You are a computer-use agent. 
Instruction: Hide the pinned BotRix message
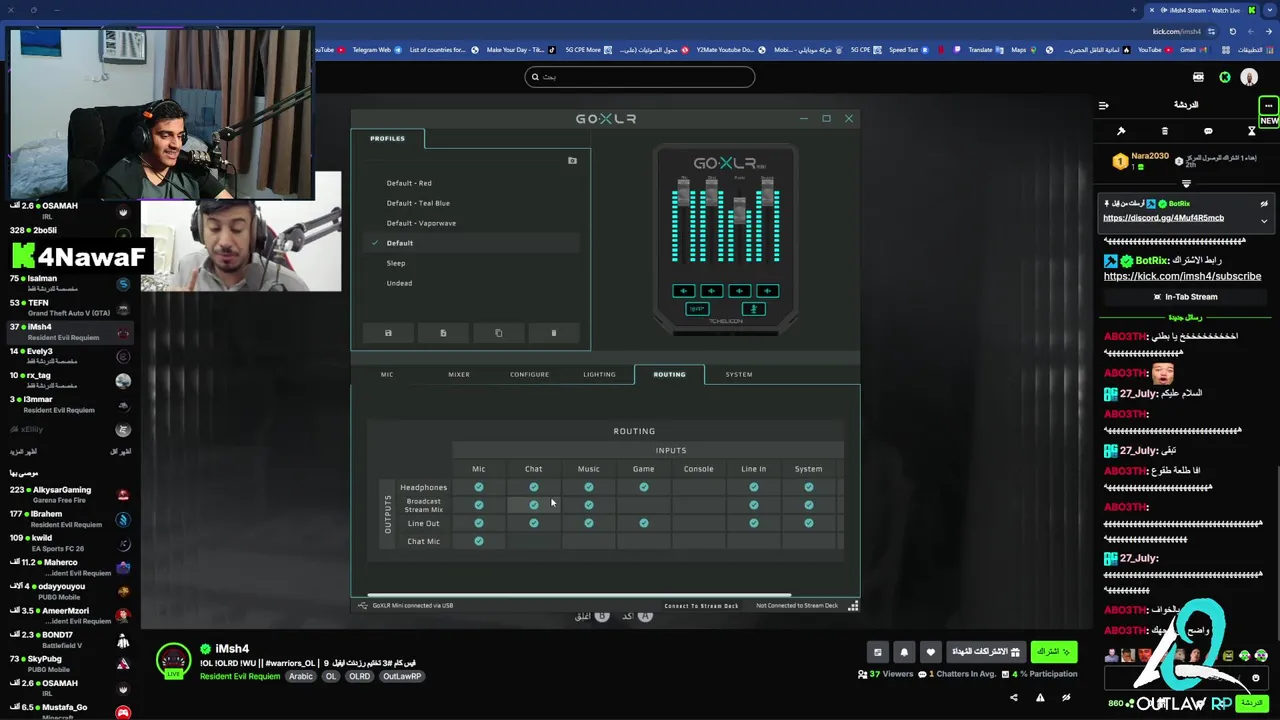(x=1264, y=204)
